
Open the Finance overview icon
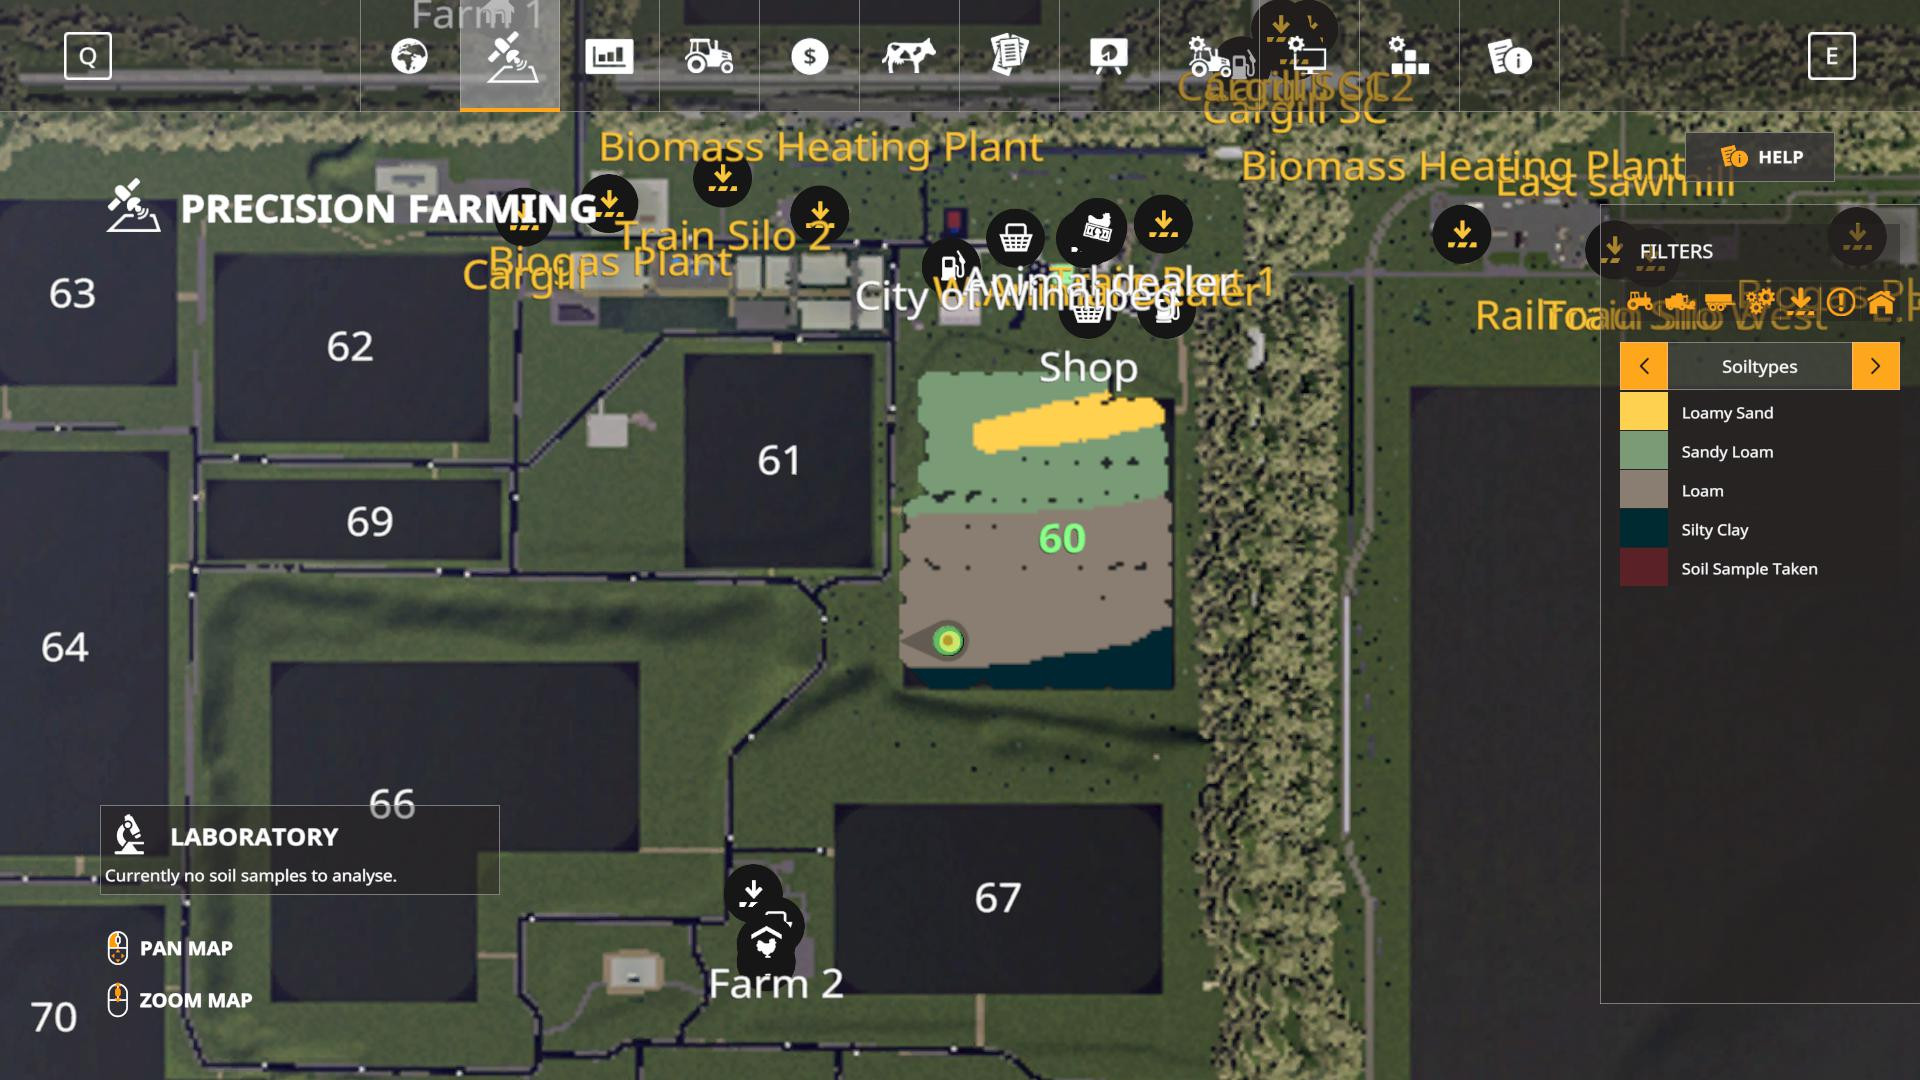810,55
